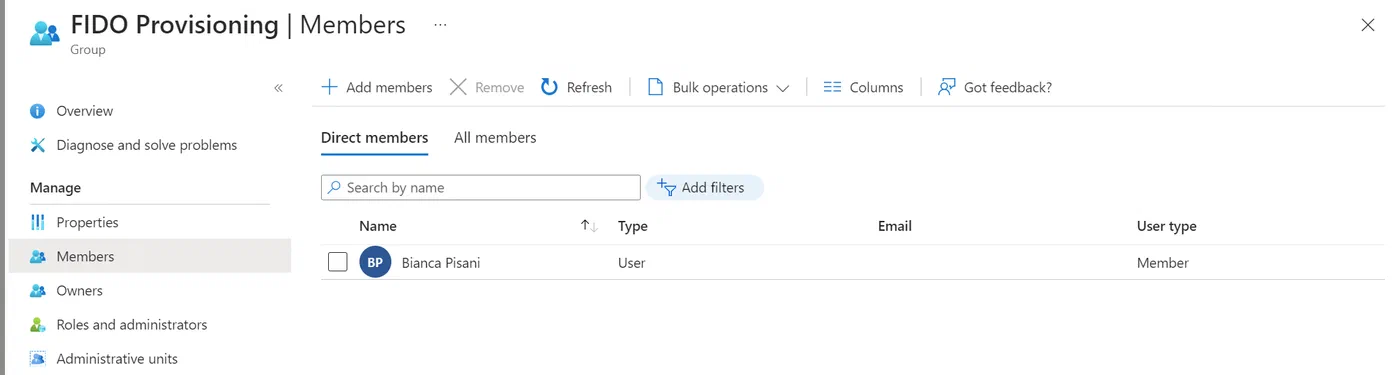Click the Columns list icon

coord(832,87)
